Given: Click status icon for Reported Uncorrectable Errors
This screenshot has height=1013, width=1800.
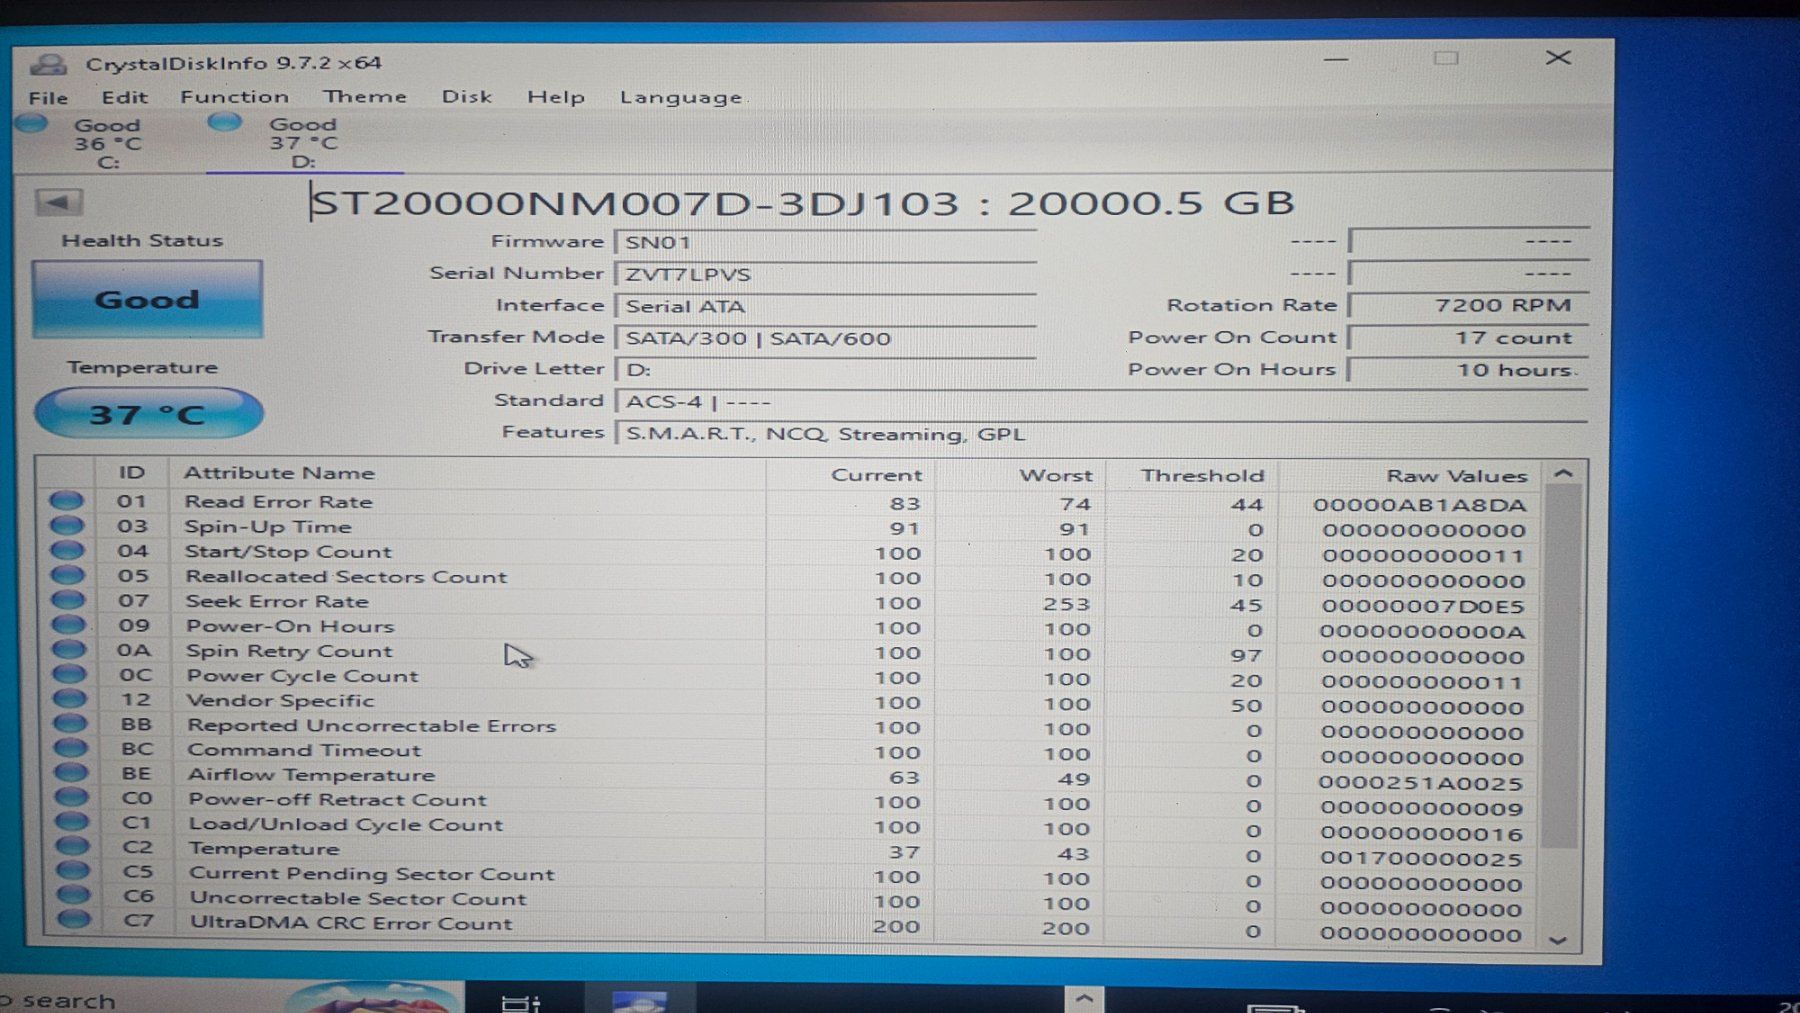Looking at the screenshot, I should (70, 723).
